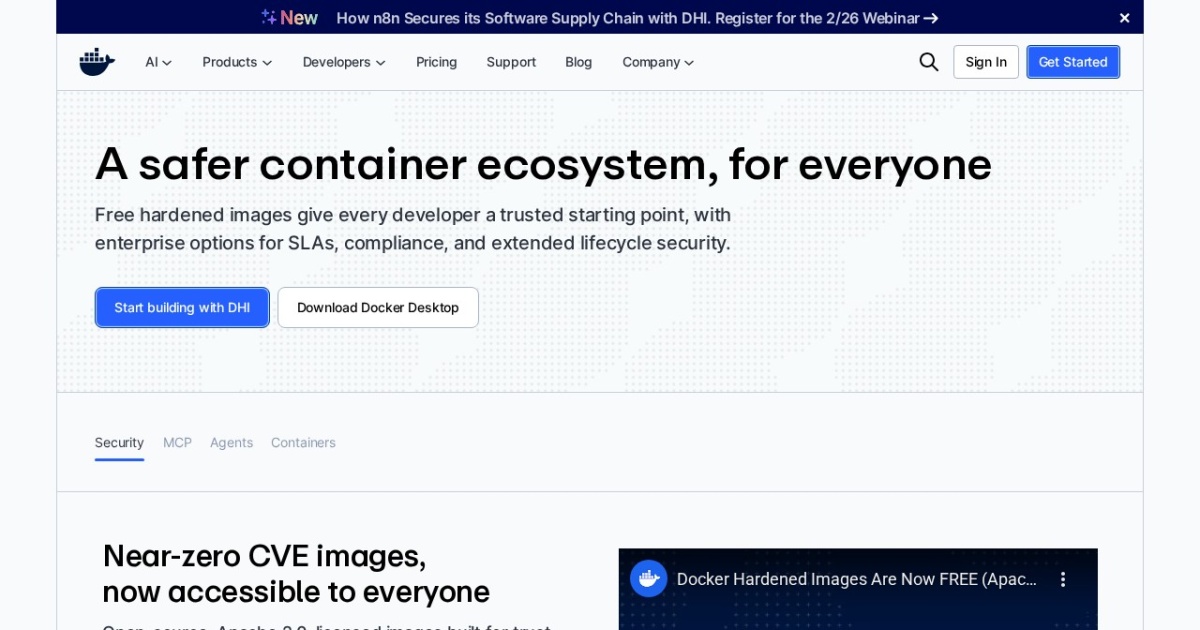Click the arrow icon after the webinar text
Viewport: 1200px width, 630px height.
pyautogui.click(x=930, y=18)
